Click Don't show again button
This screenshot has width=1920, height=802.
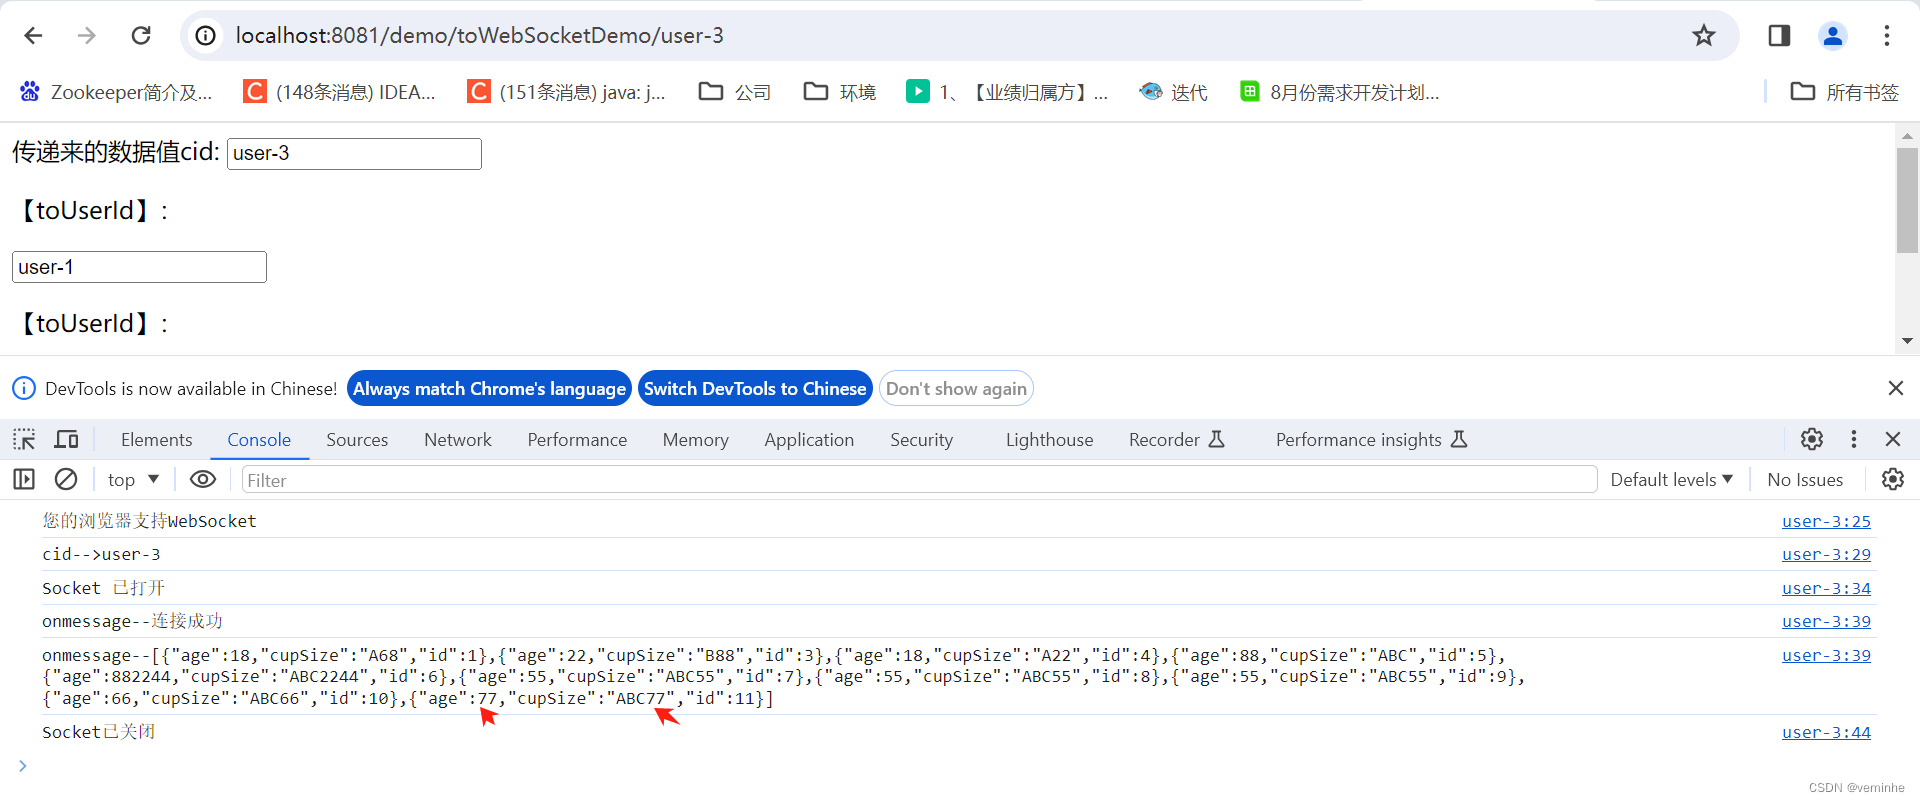click(956, 389)
